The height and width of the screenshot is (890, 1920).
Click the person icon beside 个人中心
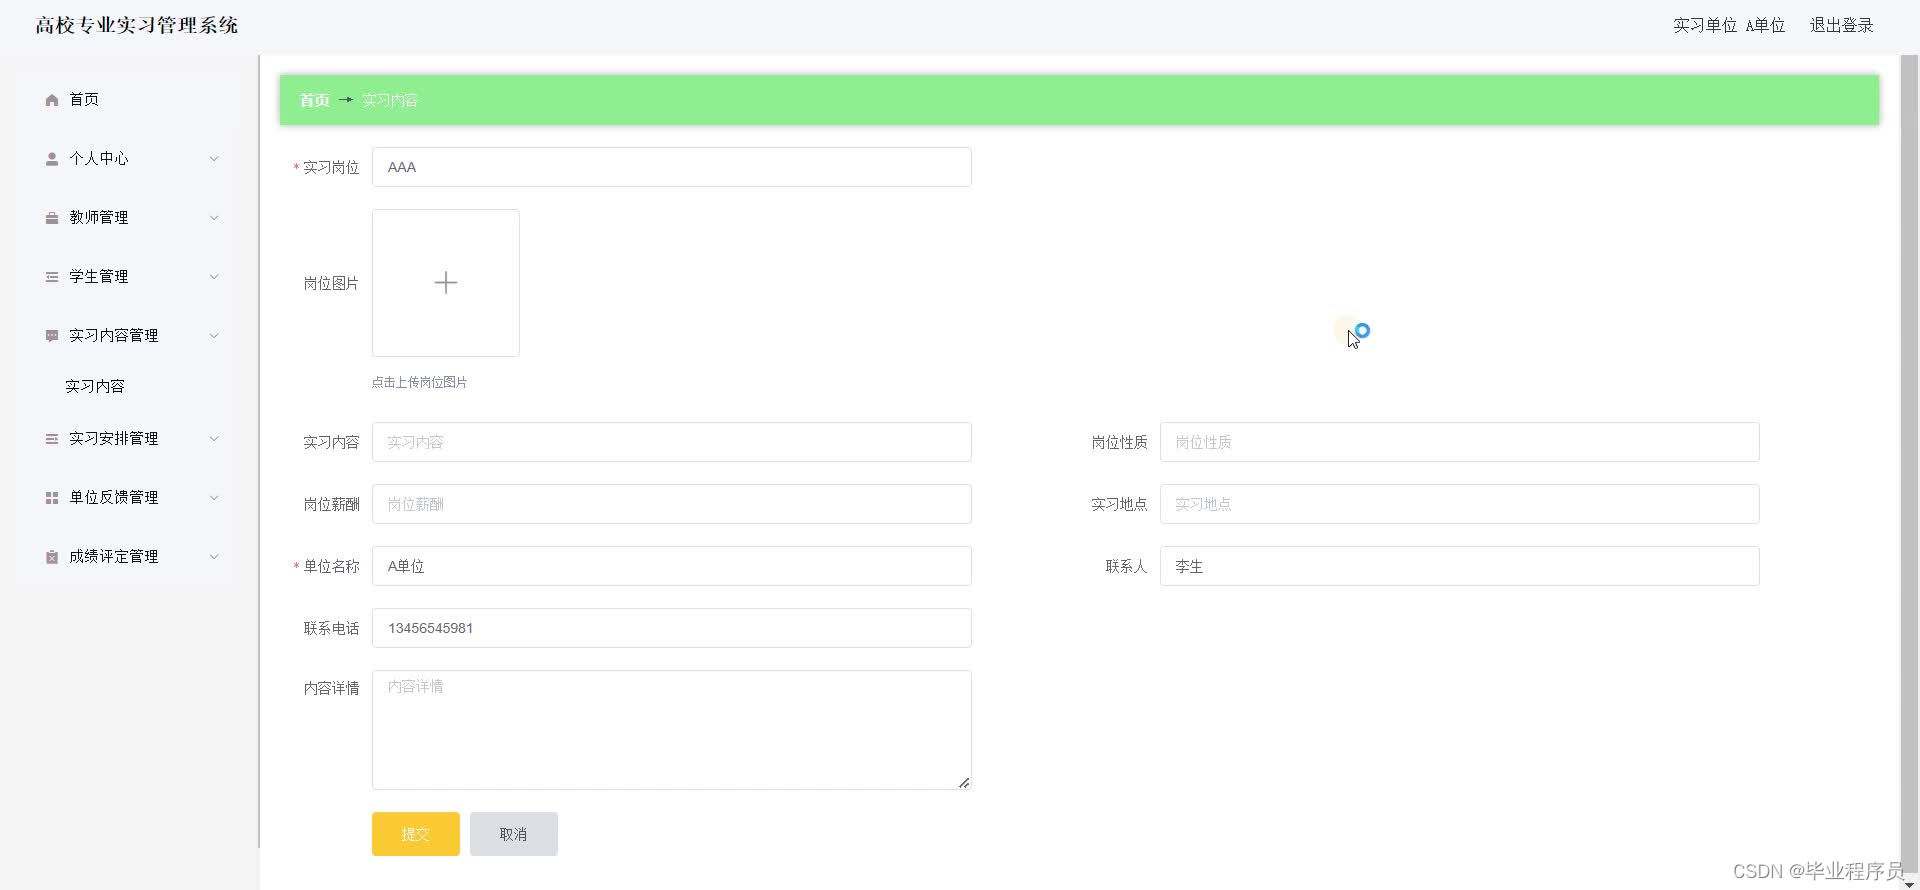(52, 159)
